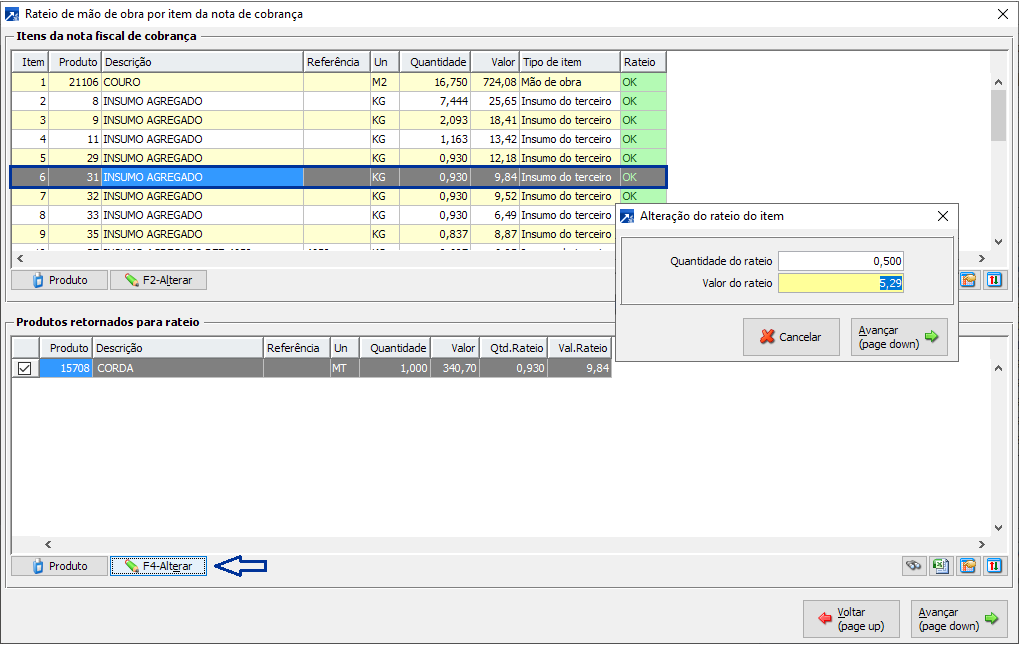Click 340,70 value cell

click(455, 368)
